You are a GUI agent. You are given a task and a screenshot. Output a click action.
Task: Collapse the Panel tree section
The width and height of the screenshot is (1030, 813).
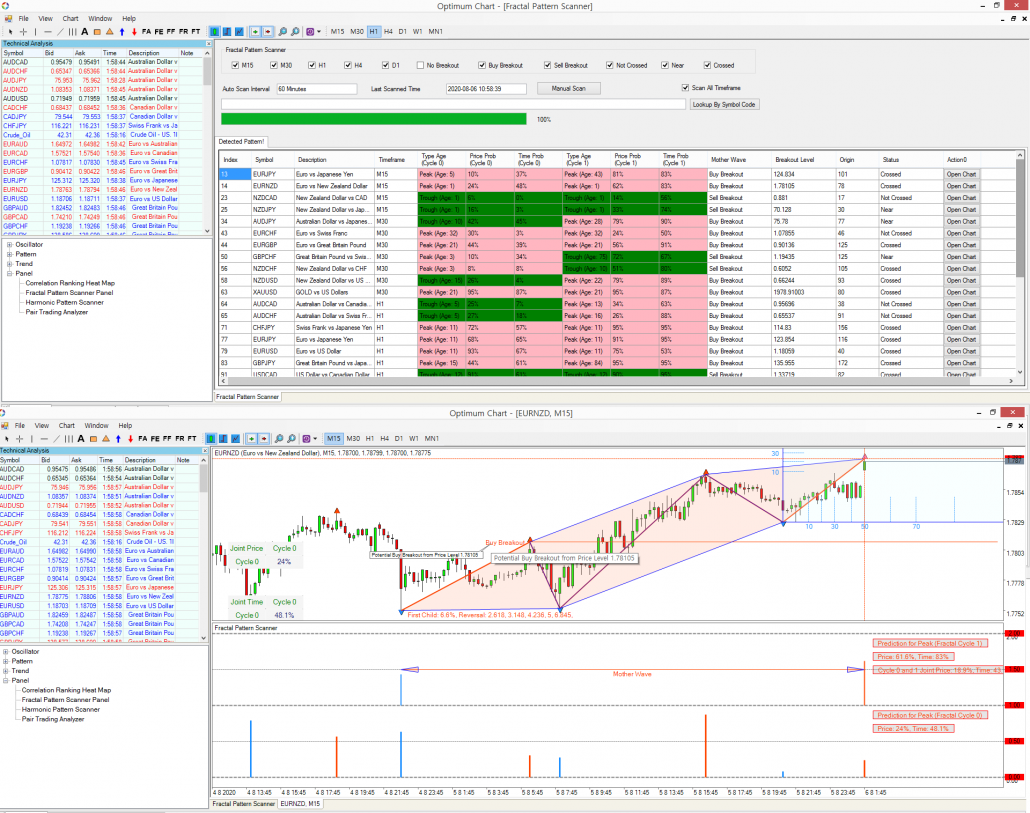click(9, 274)
